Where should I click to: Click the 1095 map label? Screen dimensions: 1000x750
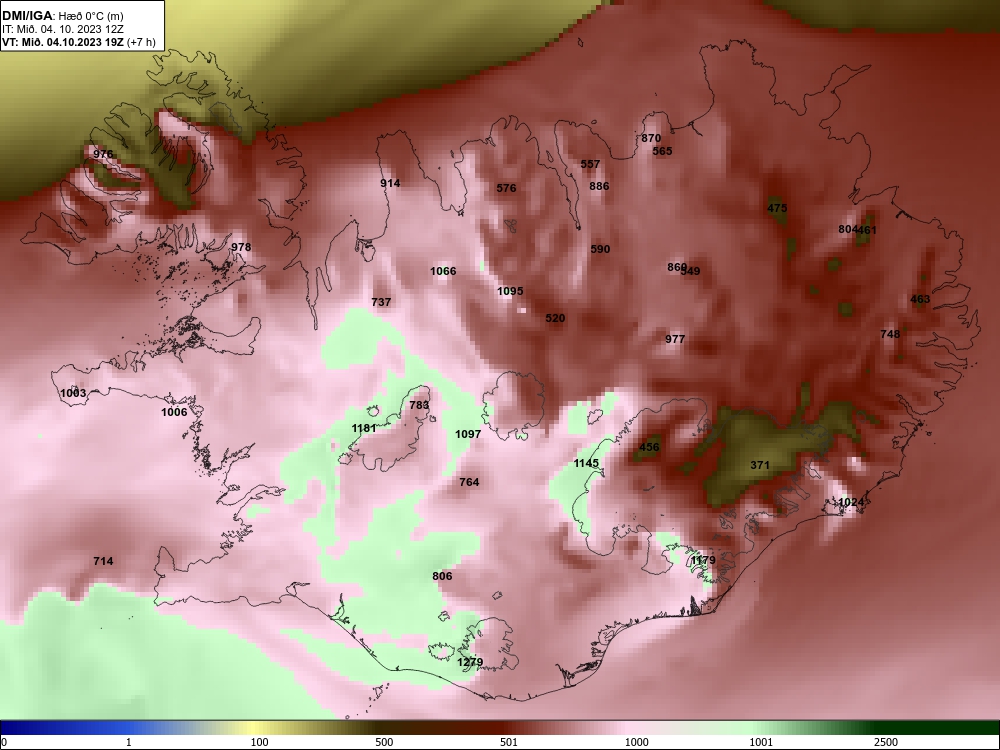[510, 291]
